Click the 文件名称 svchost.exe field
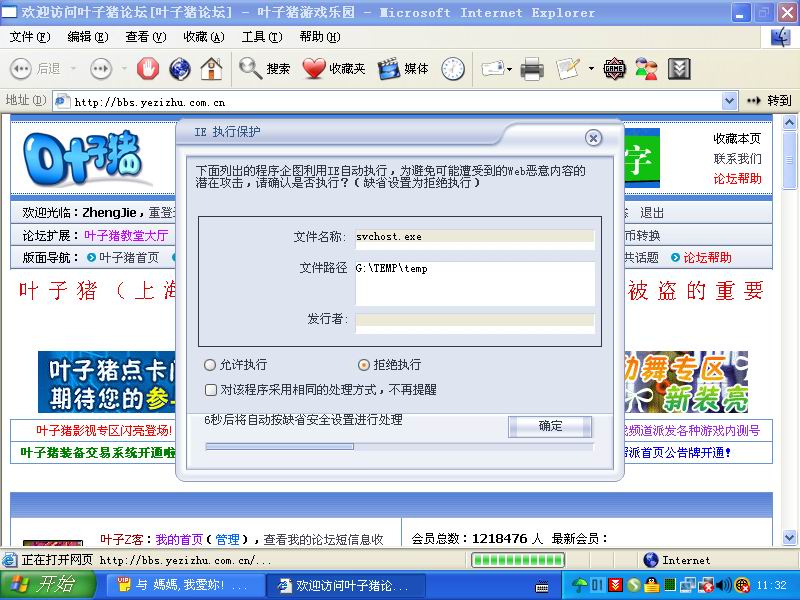800x600 pixels. click(x=474, y=237)
